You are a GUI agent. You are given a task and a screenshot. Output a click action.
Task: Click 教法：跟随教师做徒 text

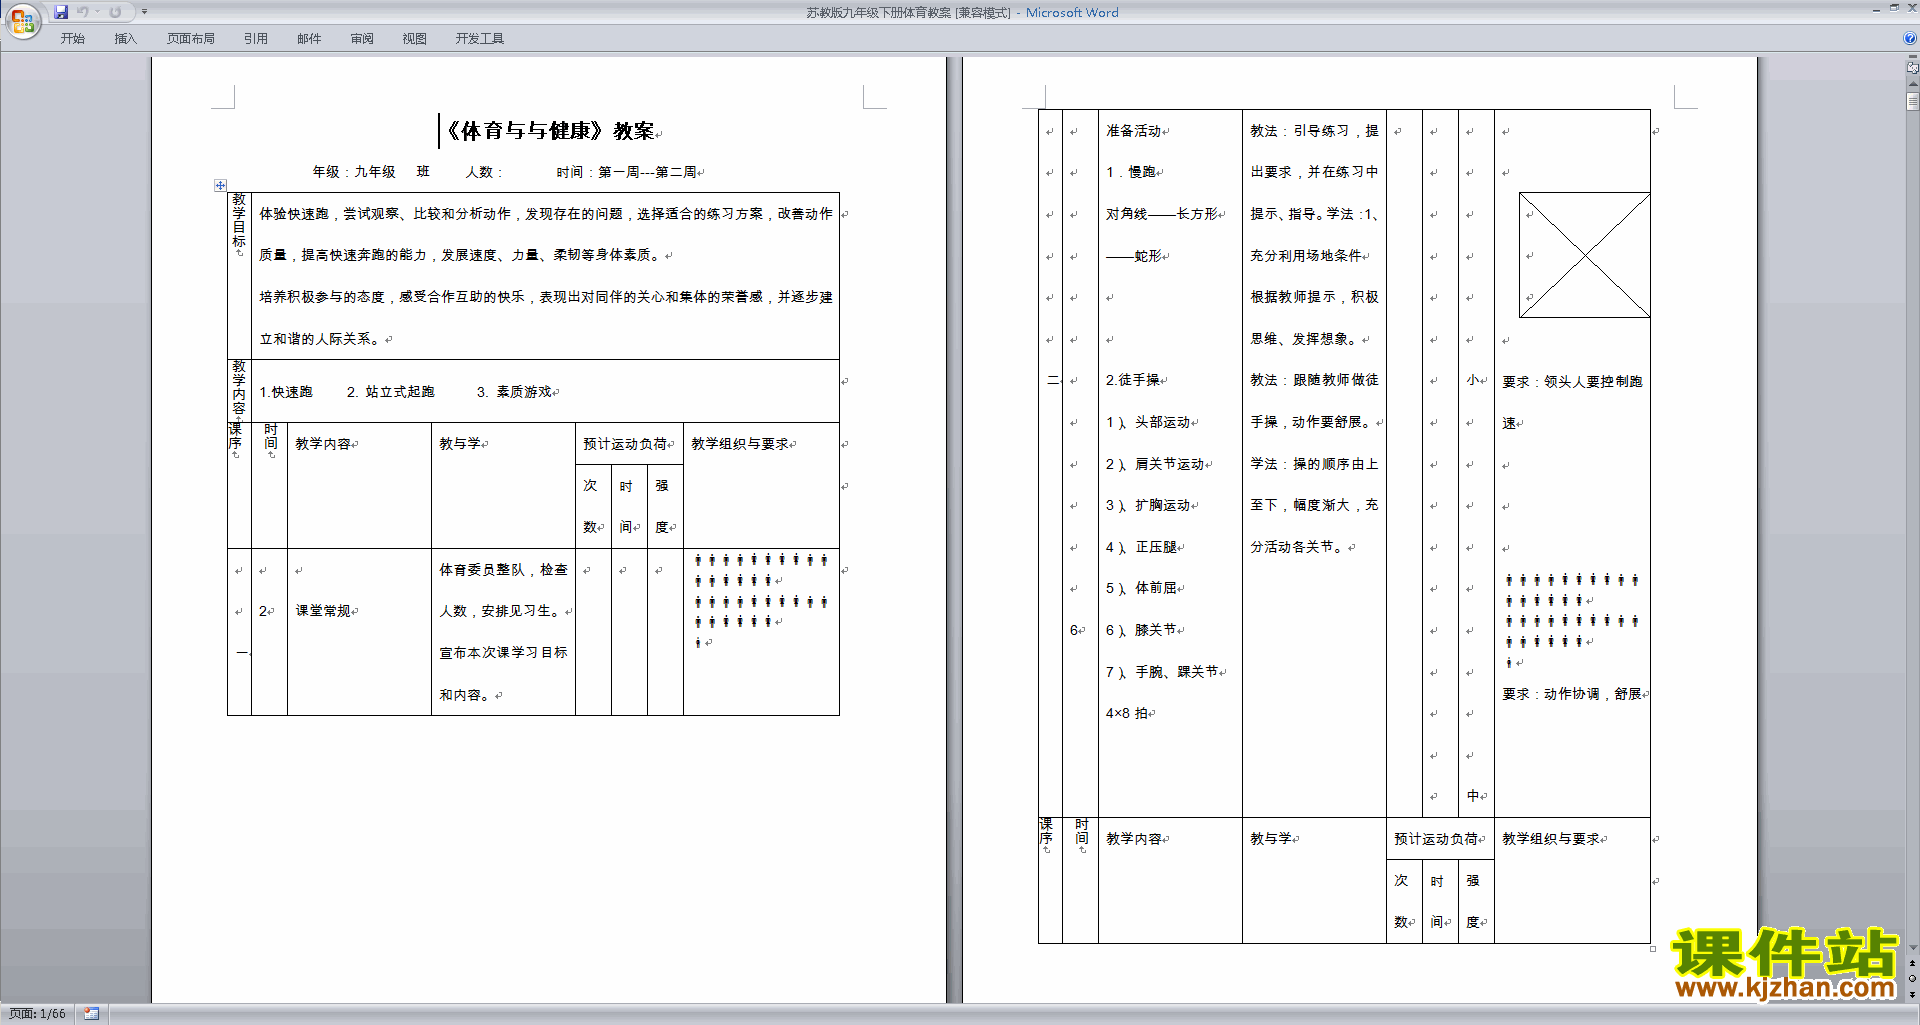click(1314, 380)
